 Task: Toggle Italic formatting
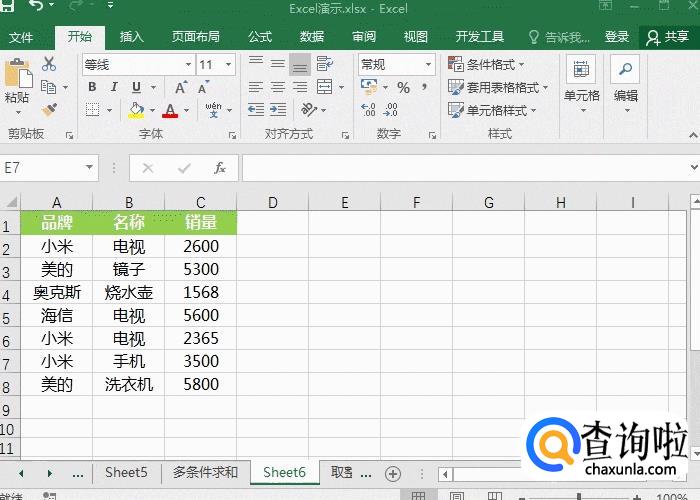(x=114, y=87)
